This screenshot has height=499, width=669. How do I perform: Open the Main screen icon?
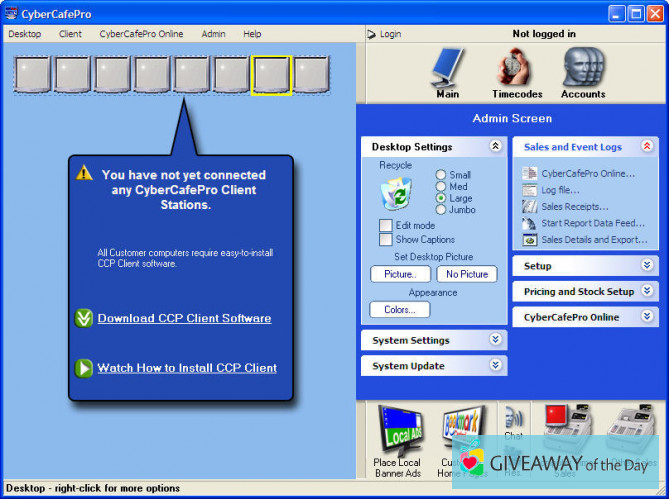click(447, 70)
